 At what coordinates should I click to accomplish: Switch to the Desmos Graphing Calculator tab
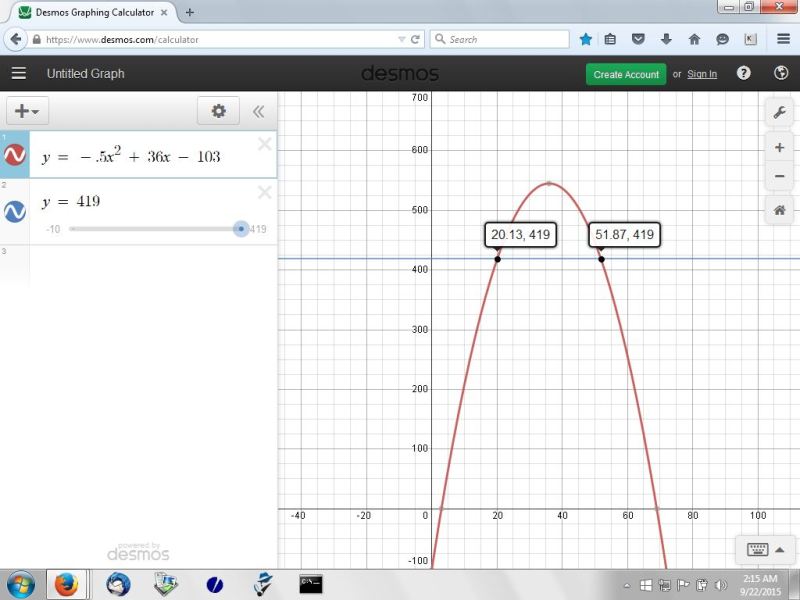[x=94, y=12]
